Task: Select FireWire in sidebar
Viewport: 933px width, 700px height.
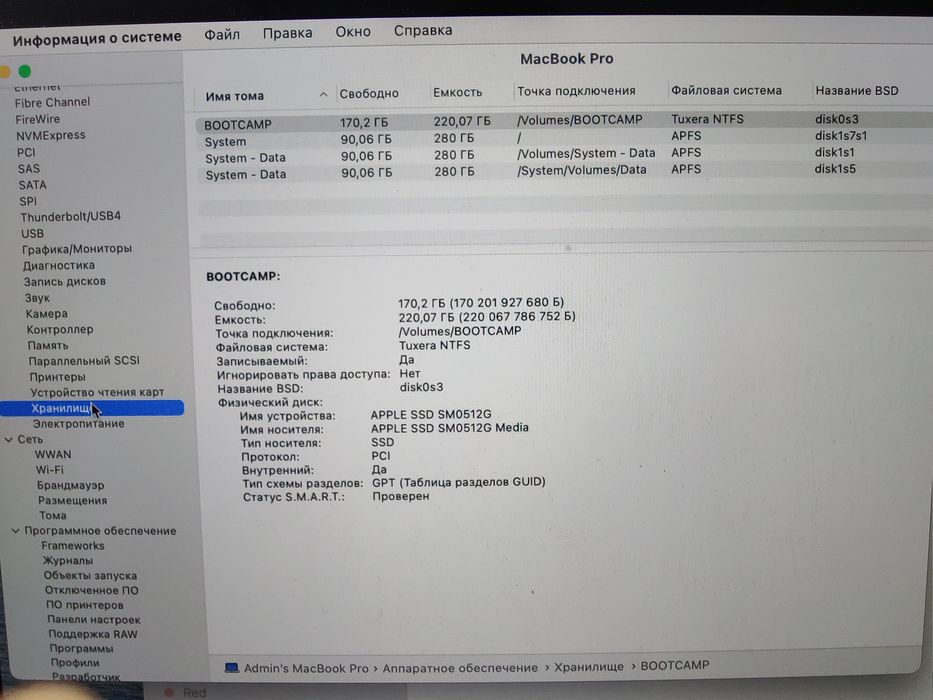Action: (37, 119)
